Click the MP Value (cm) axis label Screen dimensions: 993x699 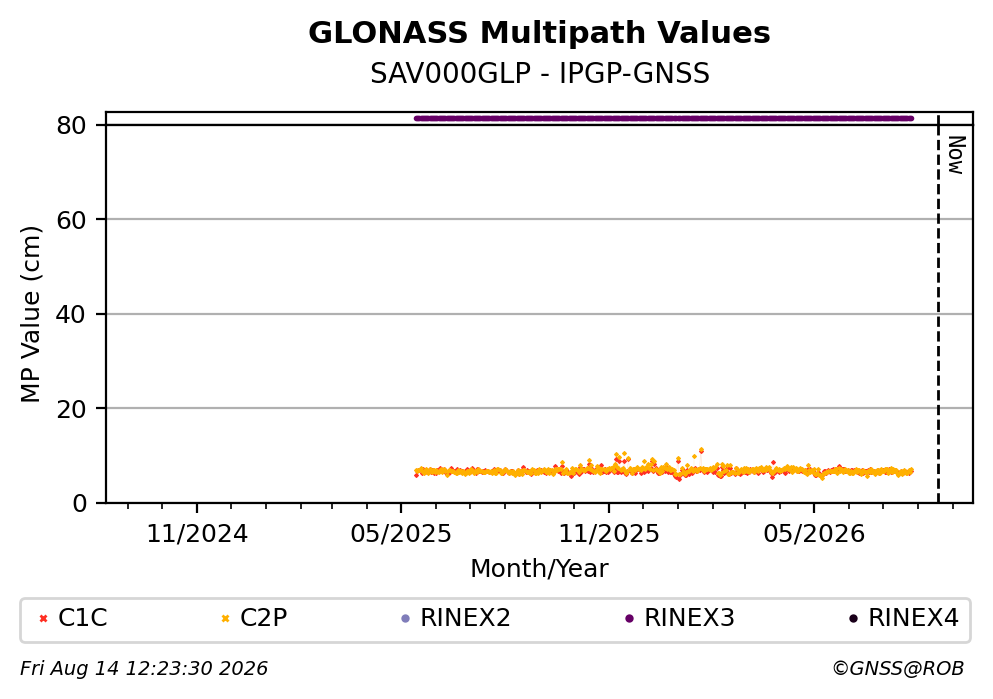click(30, 314)
